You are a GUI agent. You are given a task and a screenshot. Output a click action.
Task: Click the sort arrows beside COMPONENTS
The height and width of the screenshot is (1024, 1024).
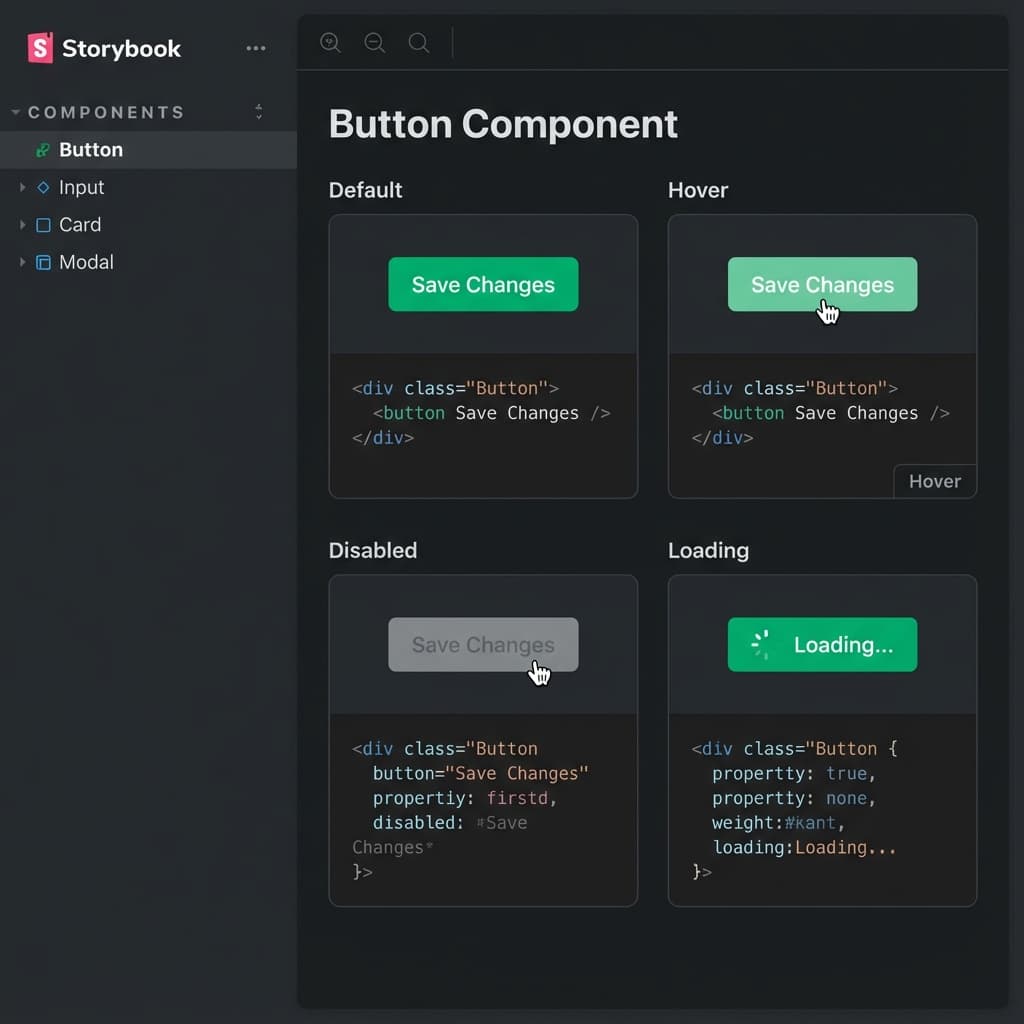[258, 112]
